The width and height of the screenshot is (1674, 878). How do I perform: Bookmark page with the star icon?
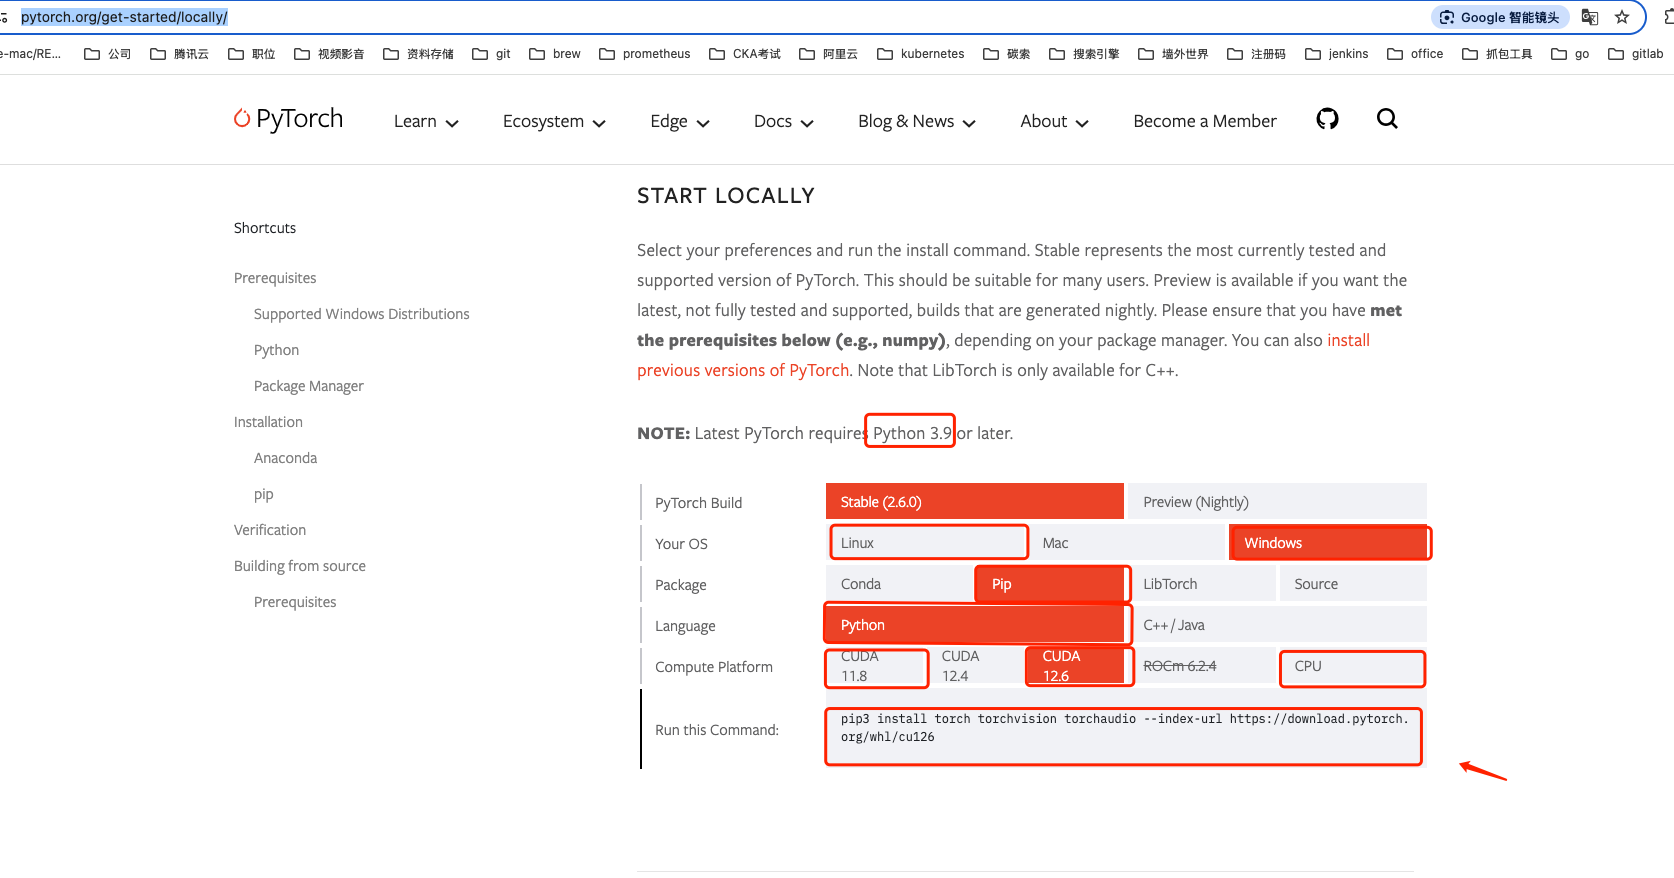point(1622,17)
